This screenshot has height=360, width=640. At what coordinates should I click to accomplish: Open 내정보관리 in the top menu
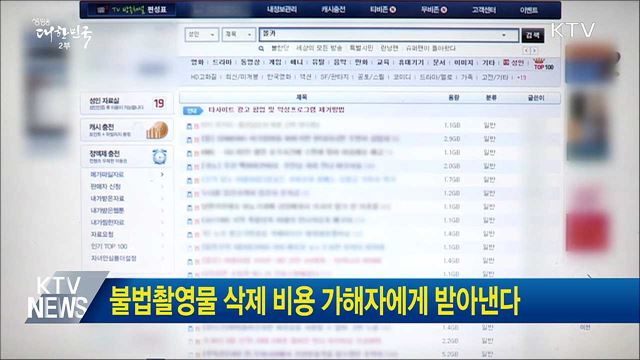282,9
